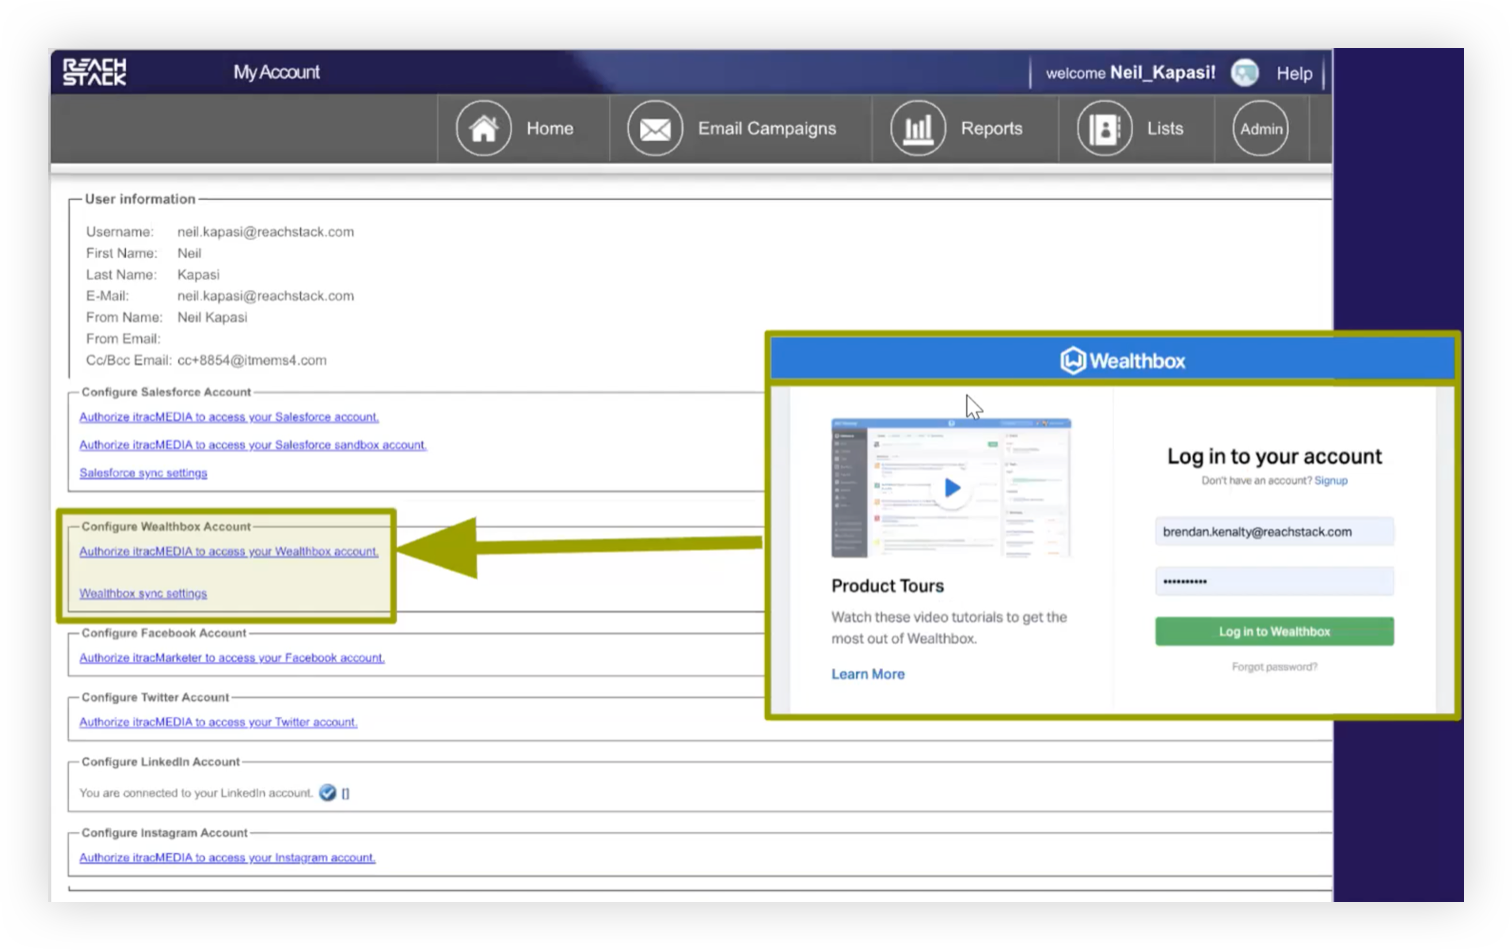Click the Product Tours heading
Image resolution: width=1512 pixels, height=950 pixels.
[x=887, y=586]
